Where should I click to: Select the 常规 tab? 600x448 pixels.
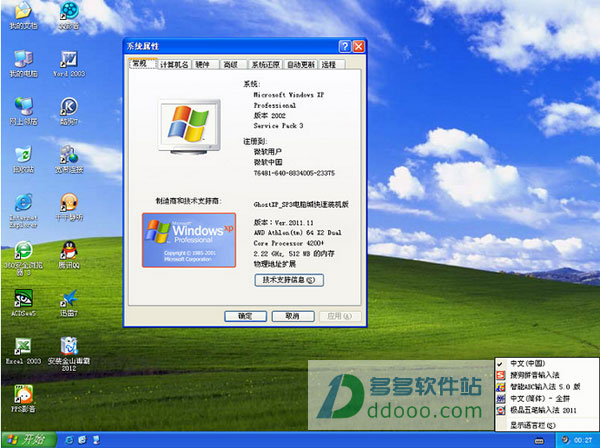[143, 64]
